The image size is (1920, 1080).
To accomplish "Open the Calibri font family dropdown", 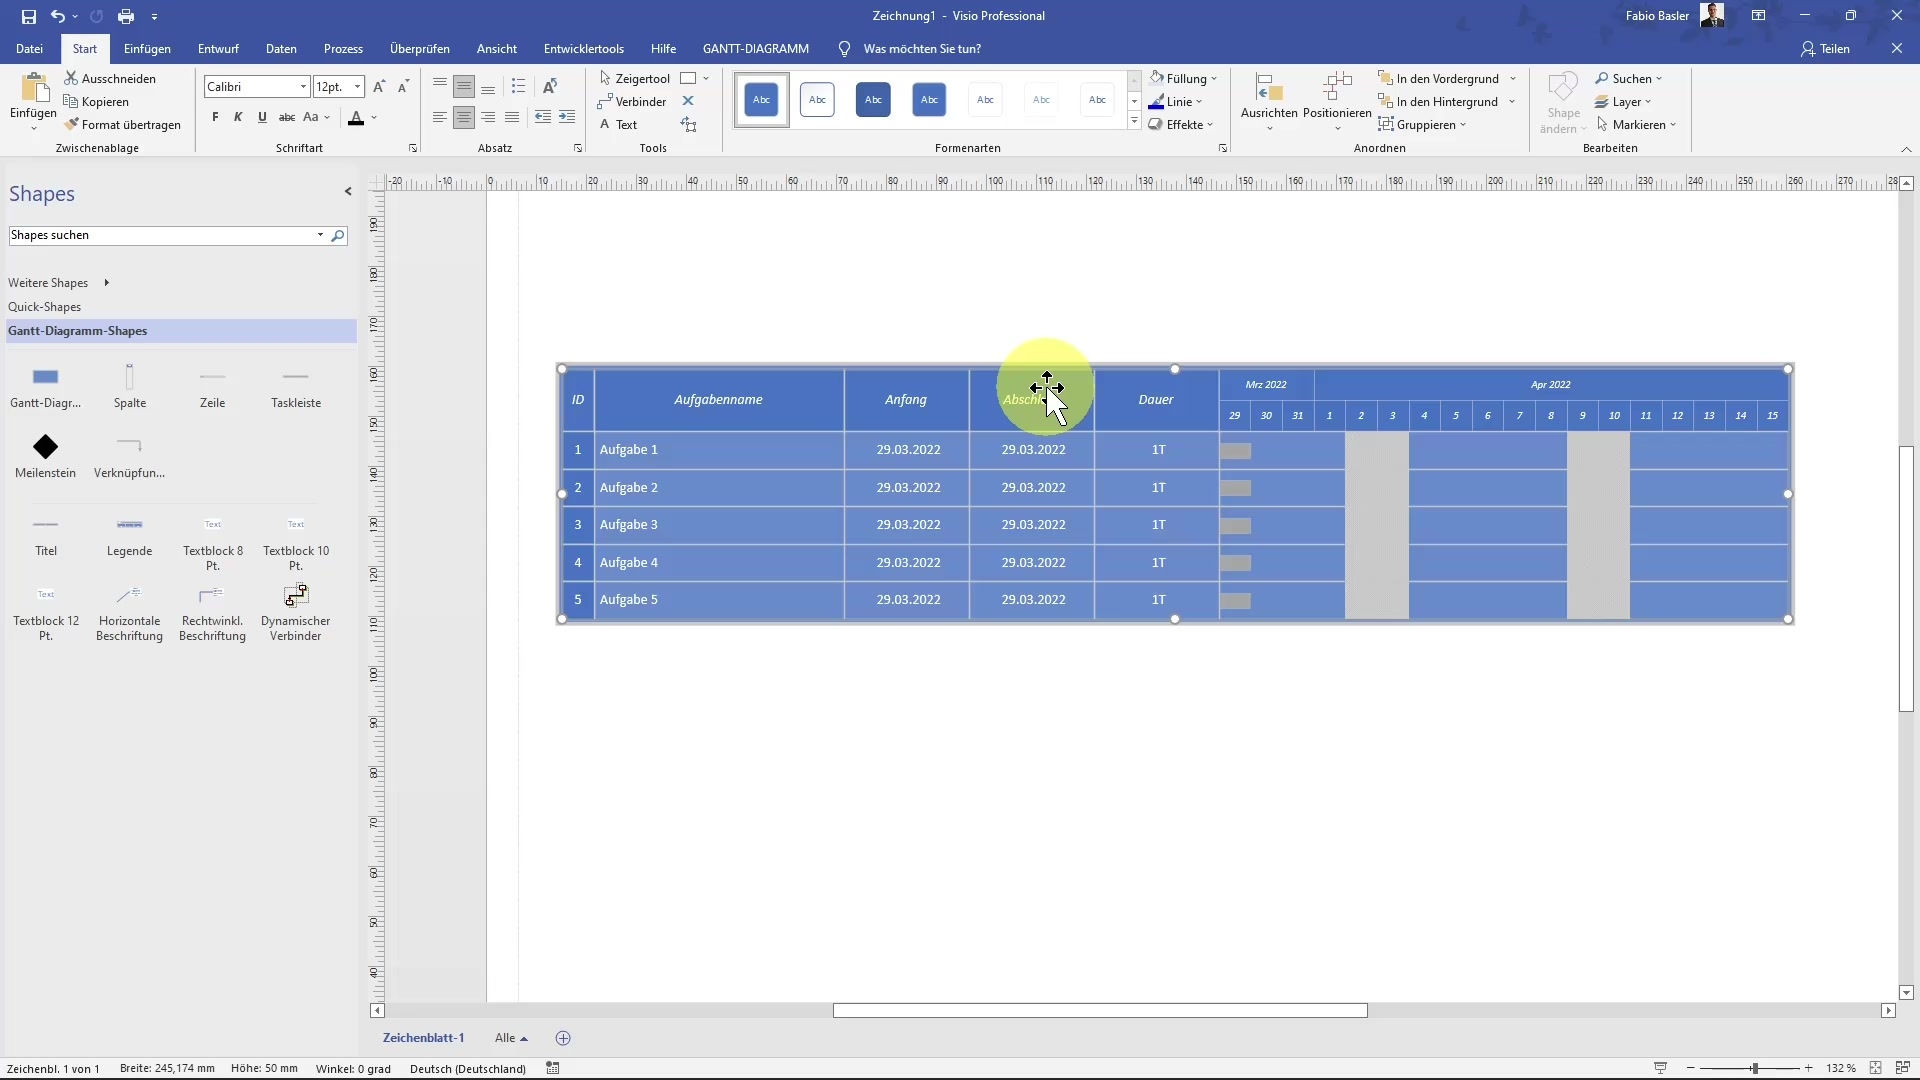I will [x=300, y=86].
